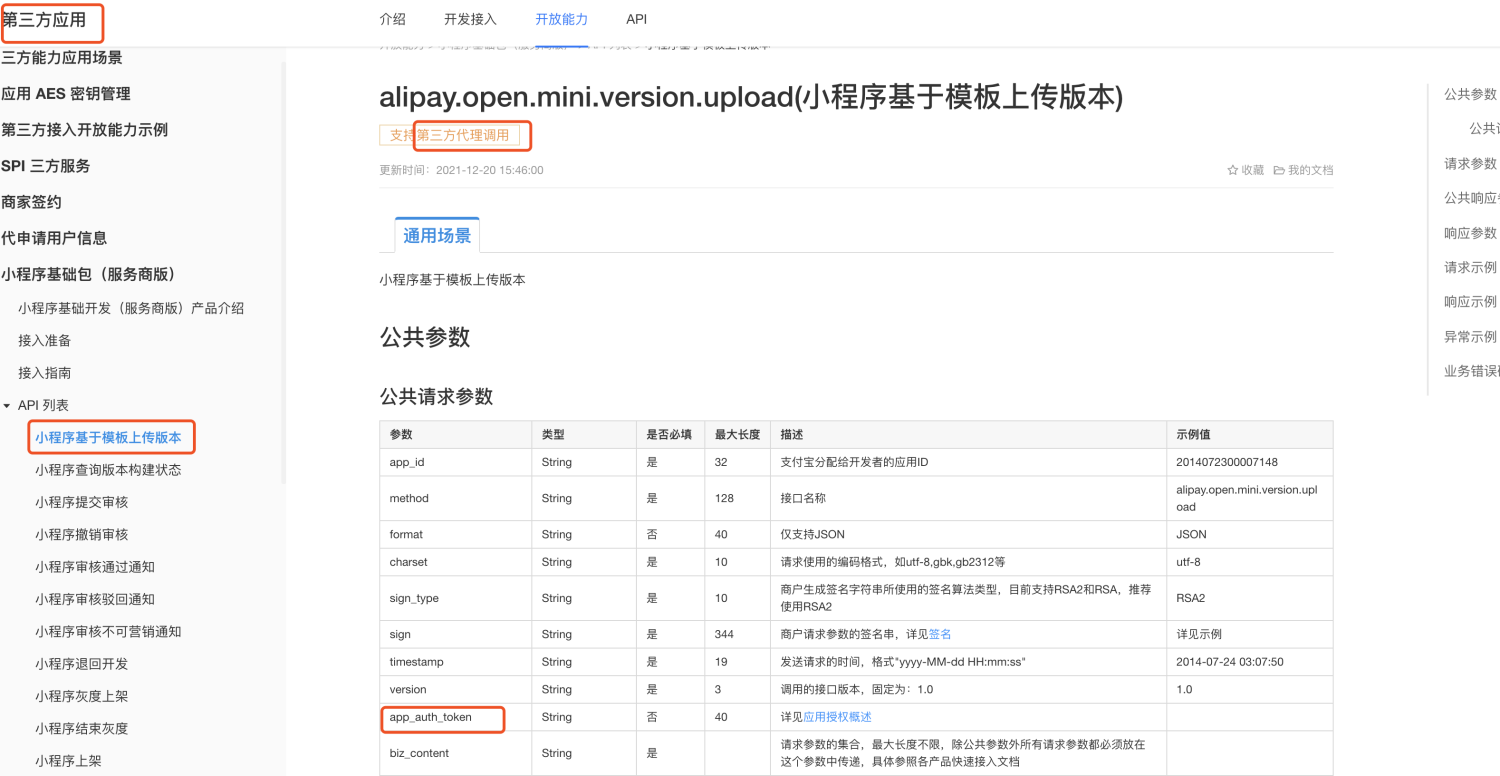This screenshot has width=1500, height=776.
Task: Open 小程序基础开发（服务商版）产品介绍 entry
Action: pos(131,308)
